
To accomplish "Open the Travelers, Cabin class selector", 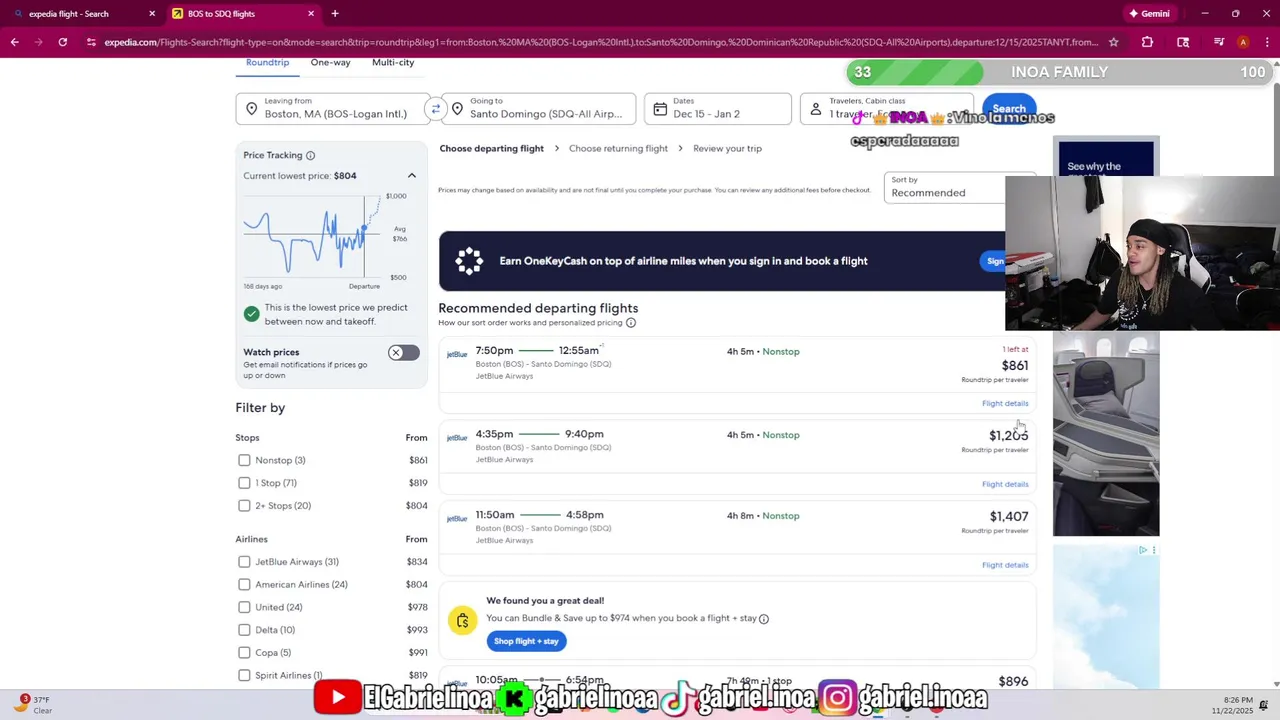I will [886, 109].
